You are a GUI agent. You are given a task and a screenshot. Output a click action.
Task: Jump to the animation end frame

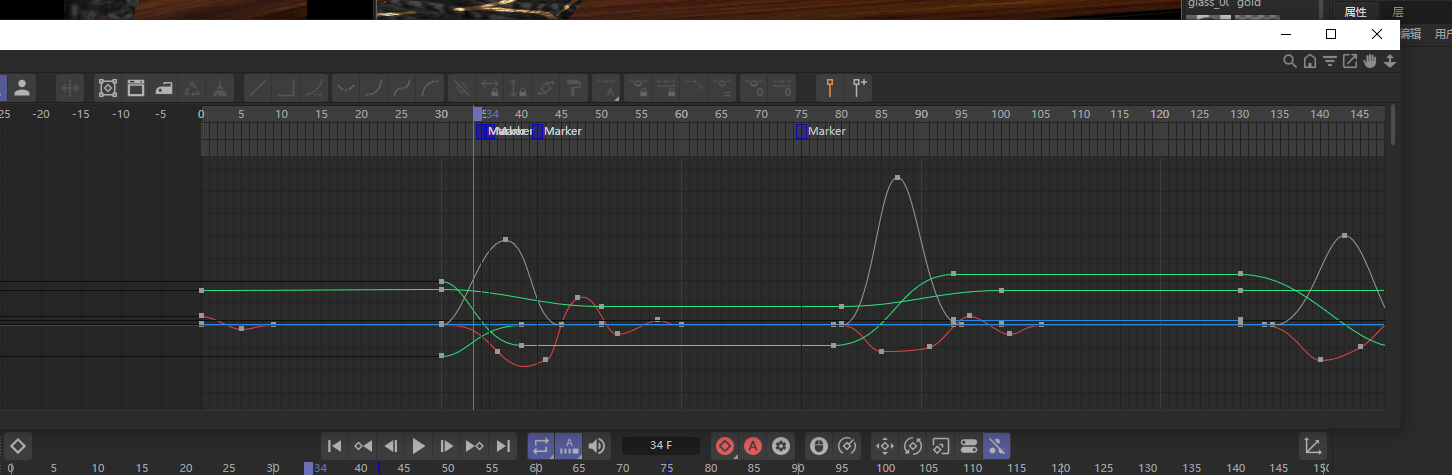pos(503,446)
